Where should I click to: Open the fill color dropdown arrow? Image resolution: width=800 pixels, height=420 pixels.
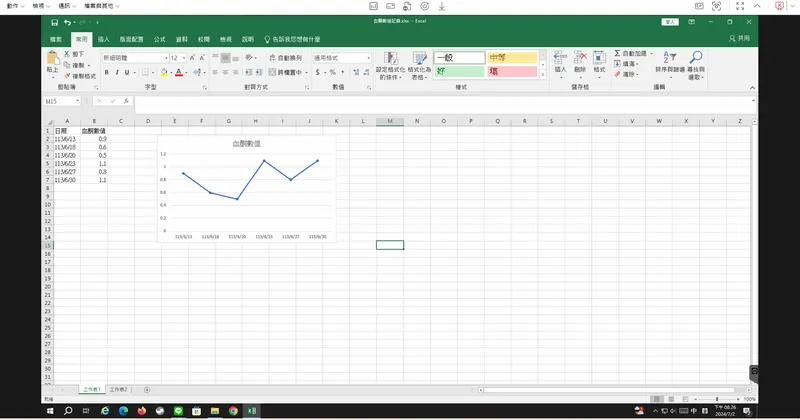pos(170,72)
